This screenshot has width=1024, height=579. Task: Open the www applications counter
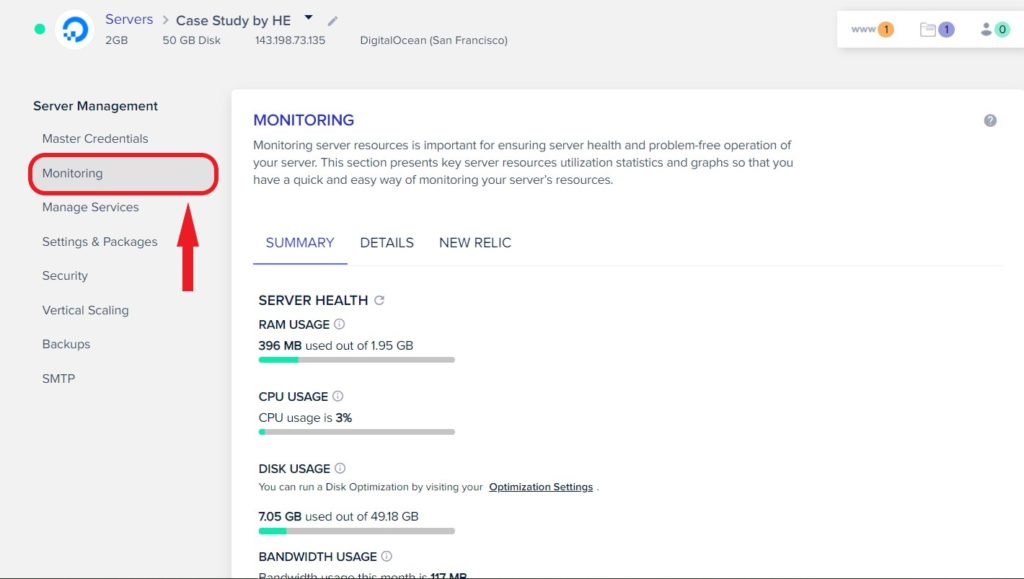pos(872,29)
